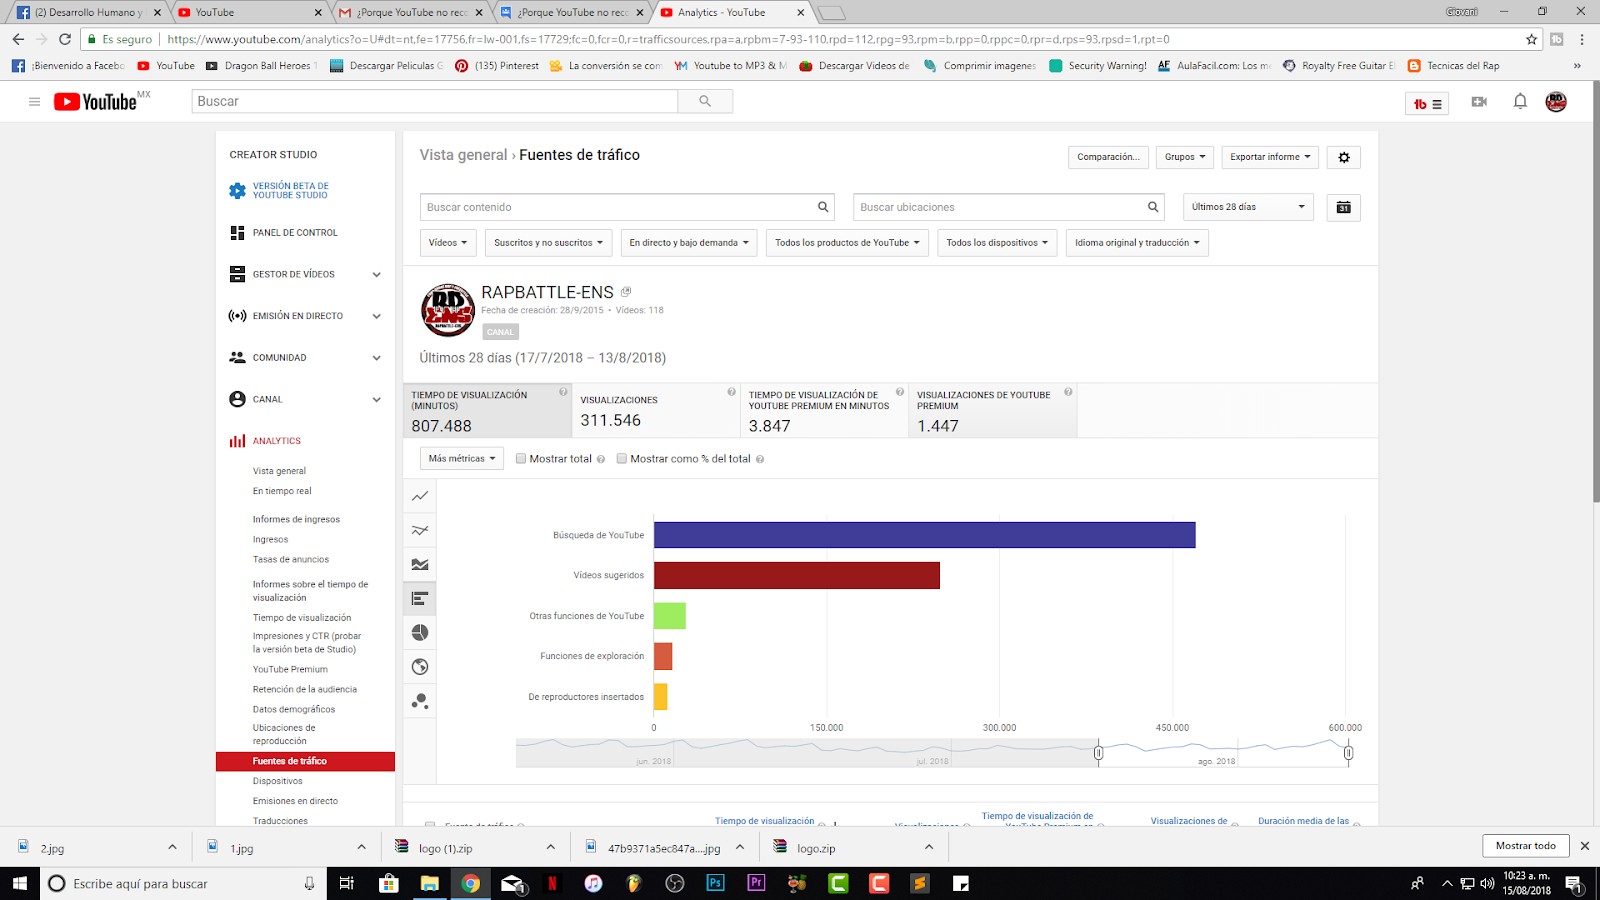Open Todos los productos de YouTube dropdown

point(847,243)
